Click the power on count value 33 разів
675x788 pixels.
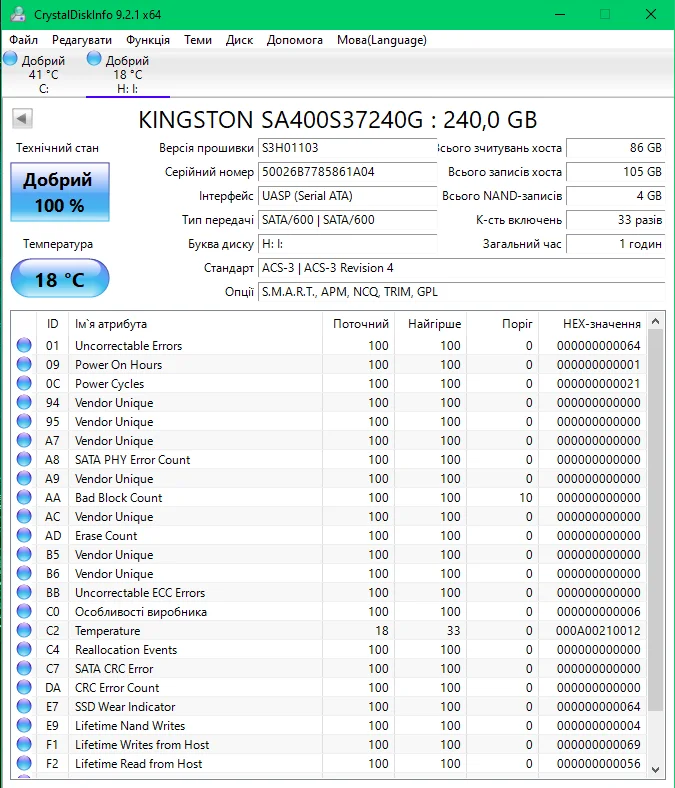(616, 220)
